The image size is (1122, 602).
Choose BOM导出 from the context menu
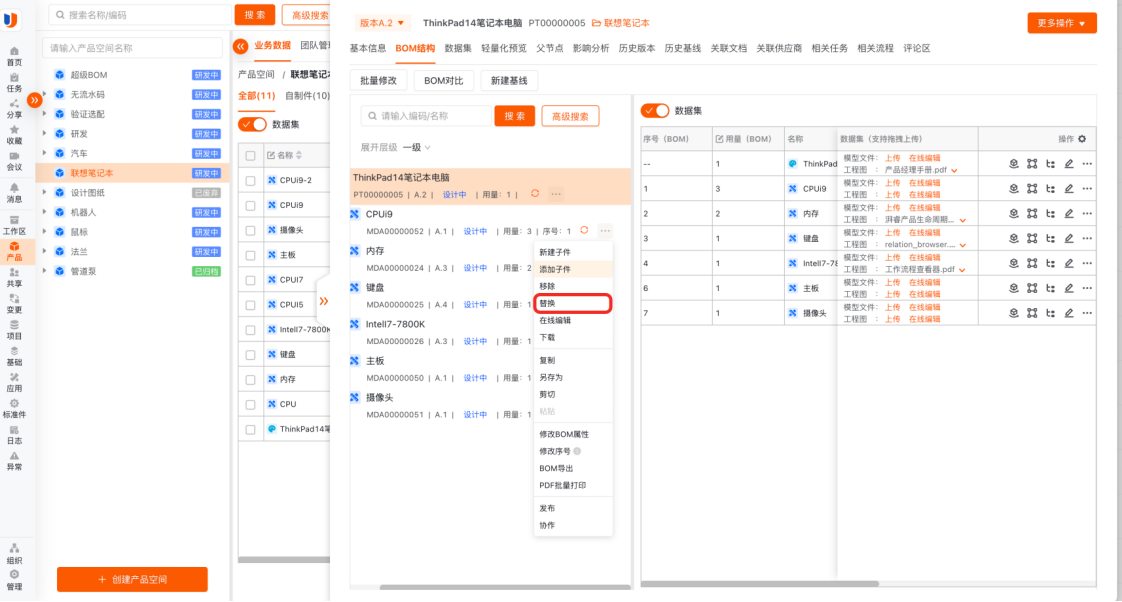(572, 468)
